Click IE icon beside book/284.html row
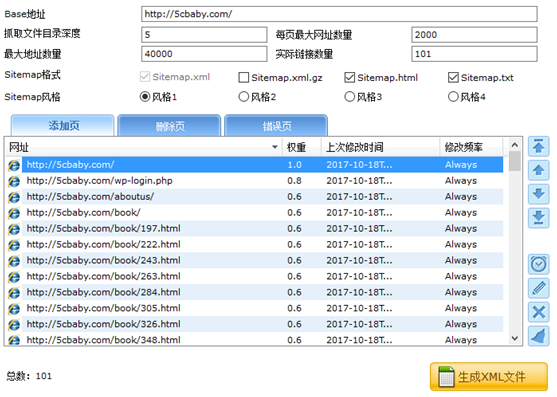The height and width of the screenshot is (397, 557). click(14, 293)
